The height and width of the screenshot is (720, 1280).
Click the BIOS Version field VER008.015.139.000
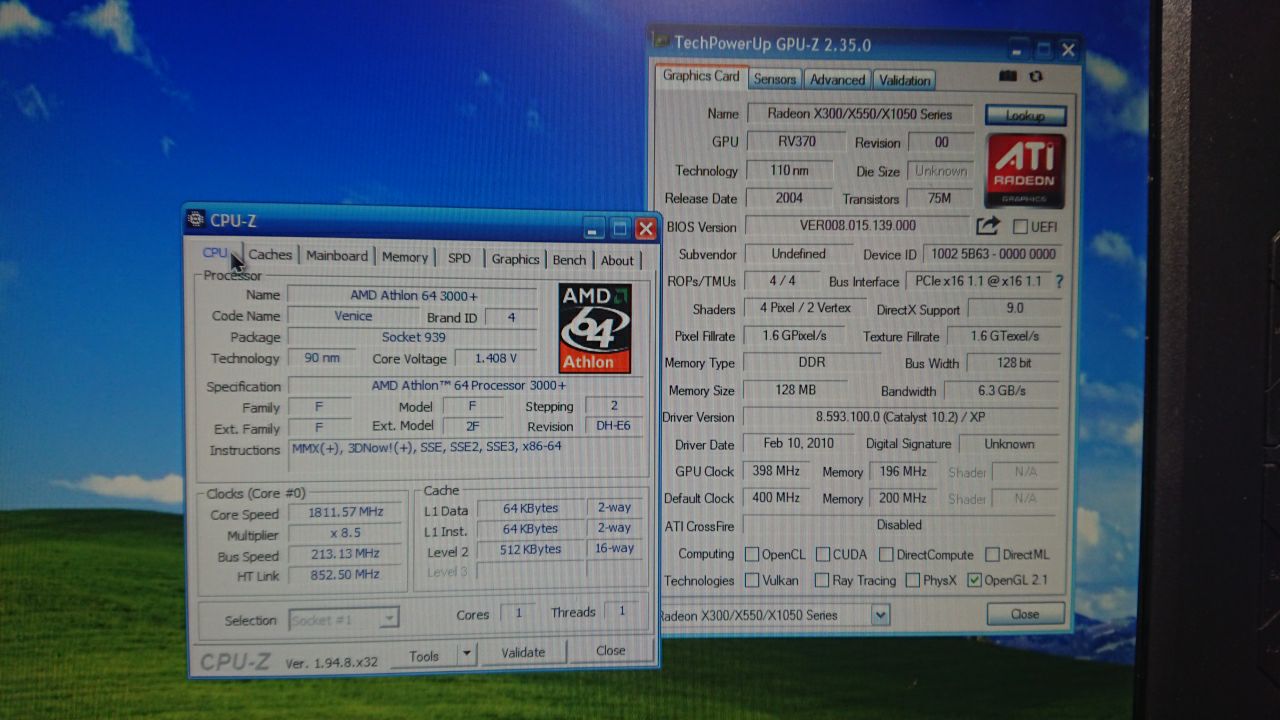click(x=858, y=227)
